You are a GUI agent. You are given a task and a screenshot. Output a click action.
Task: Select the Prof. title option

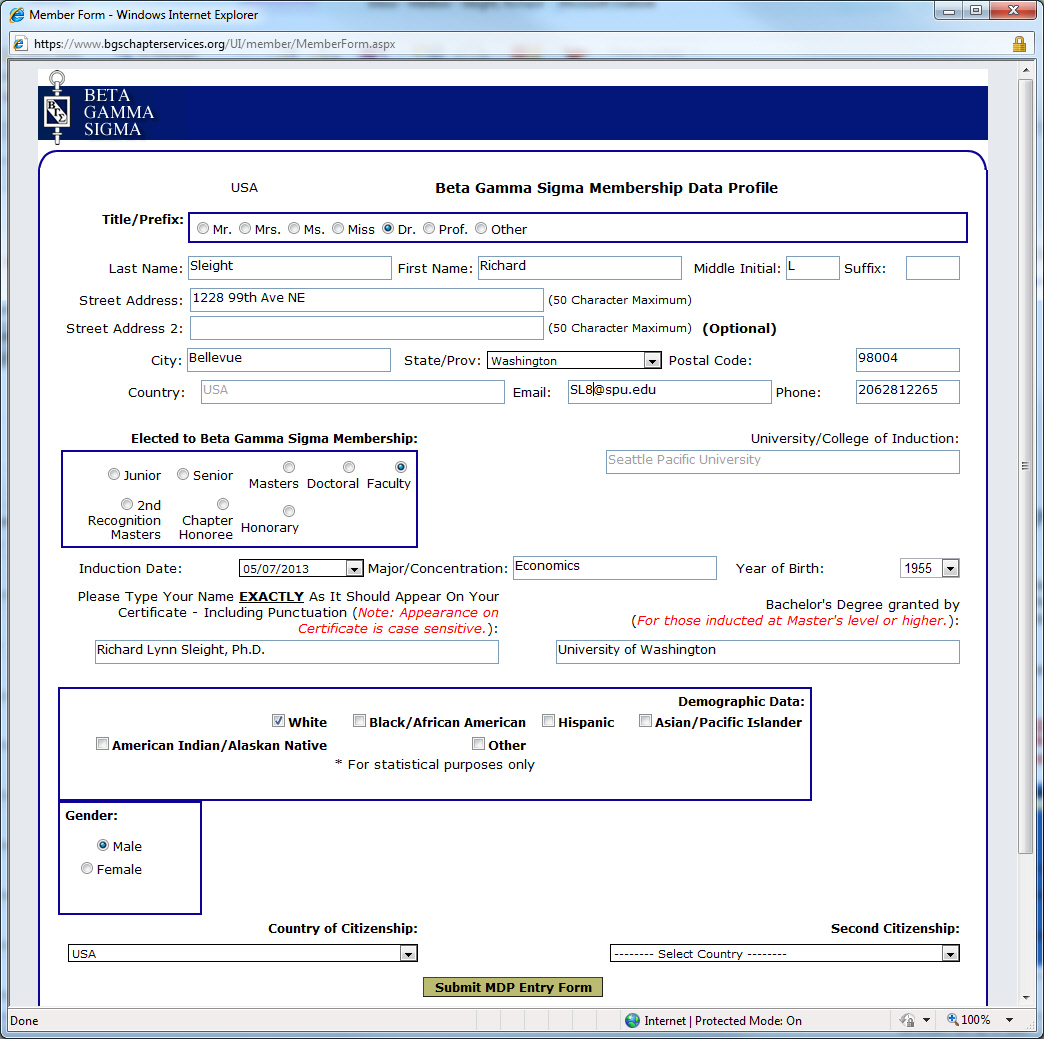429,228
